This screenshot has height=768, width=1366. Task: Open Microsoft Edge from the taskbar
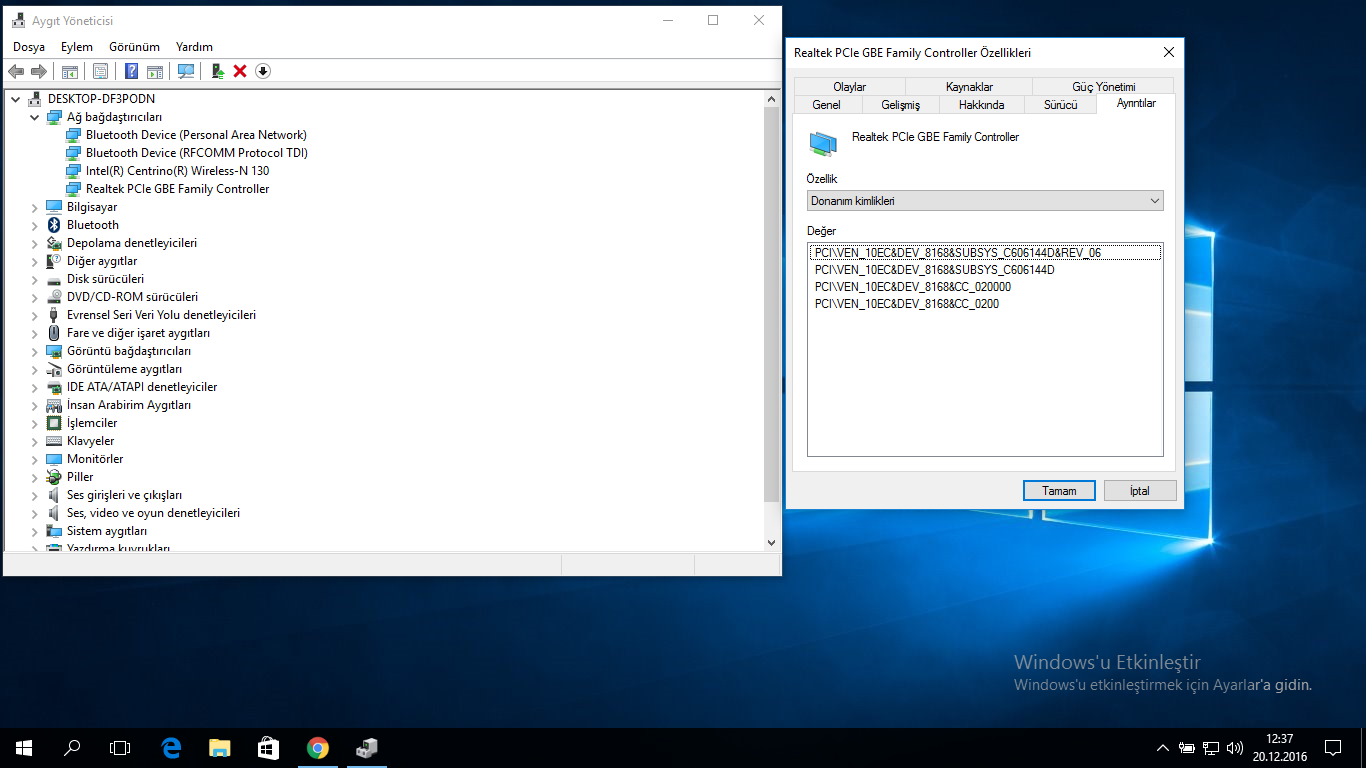171,747
